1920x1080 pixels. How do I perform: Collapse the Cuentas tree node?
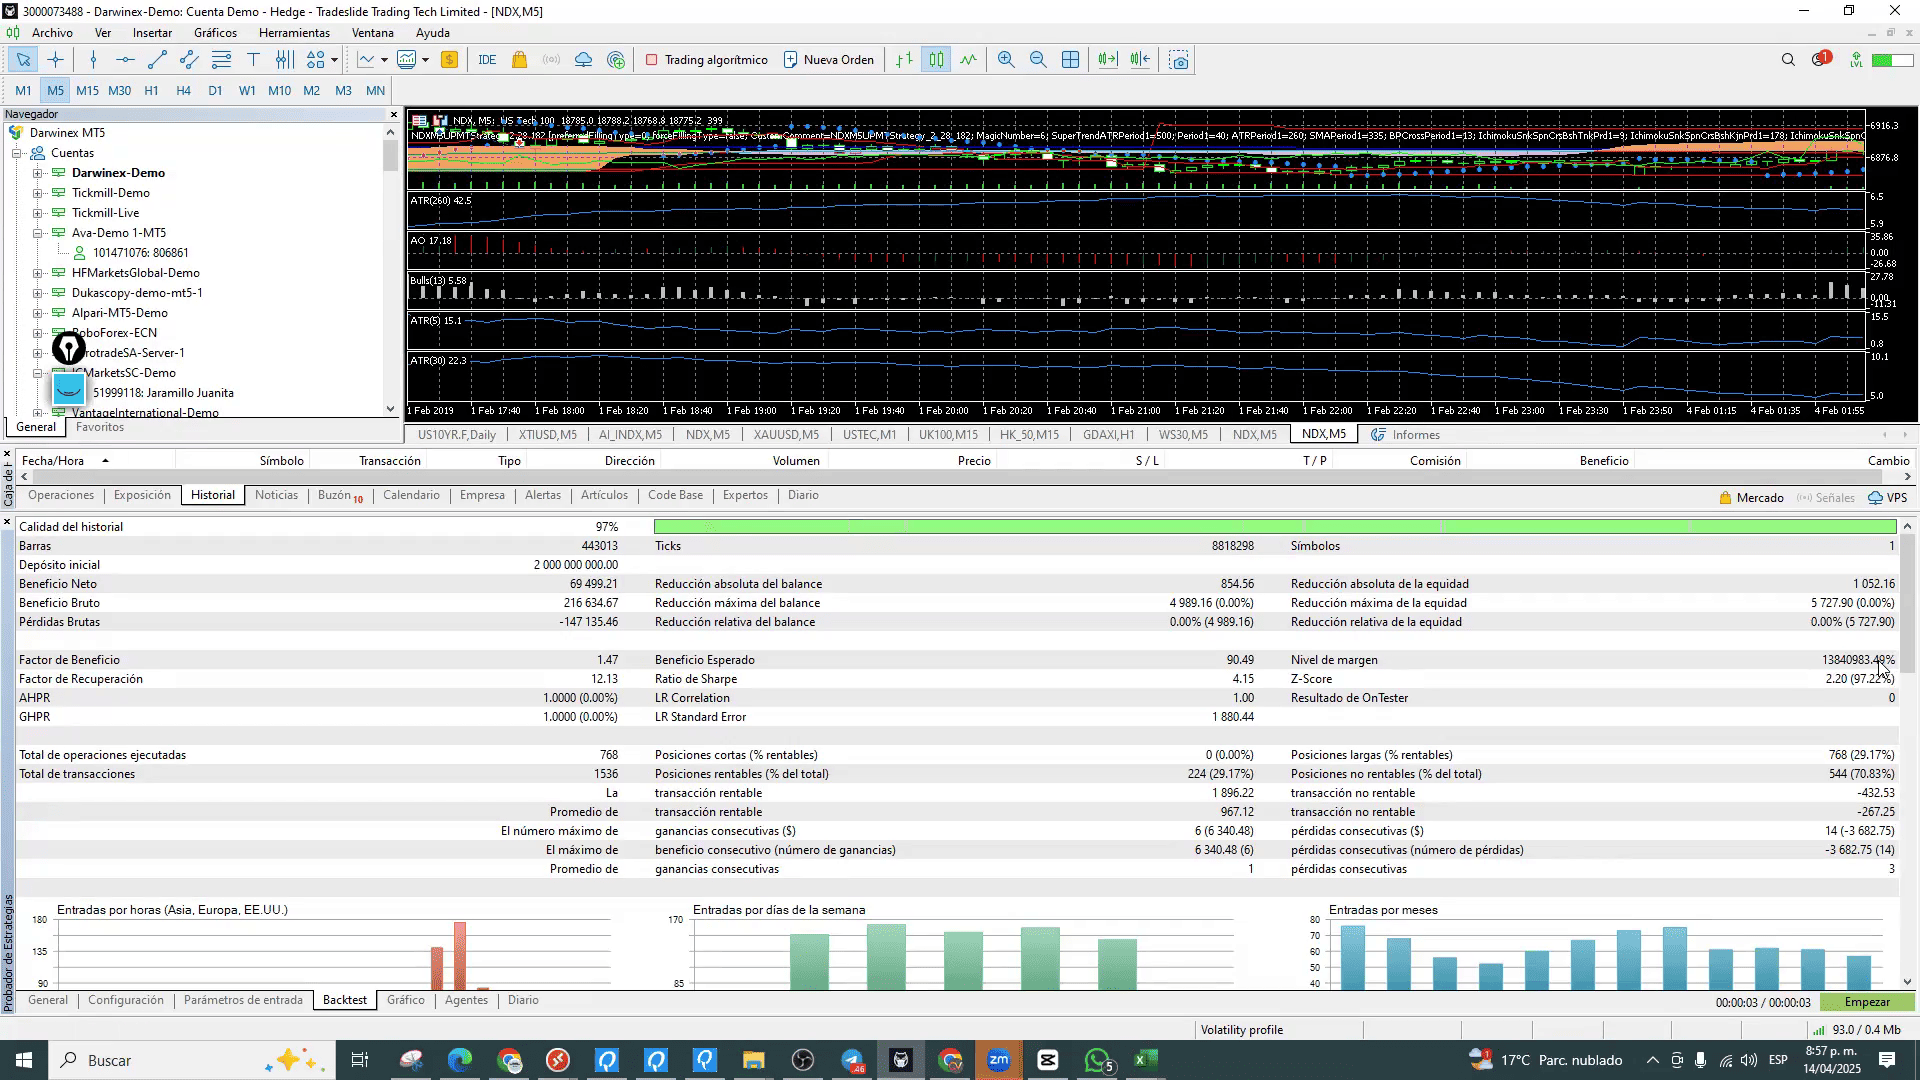pyautogui.click(x=17, y=153)
